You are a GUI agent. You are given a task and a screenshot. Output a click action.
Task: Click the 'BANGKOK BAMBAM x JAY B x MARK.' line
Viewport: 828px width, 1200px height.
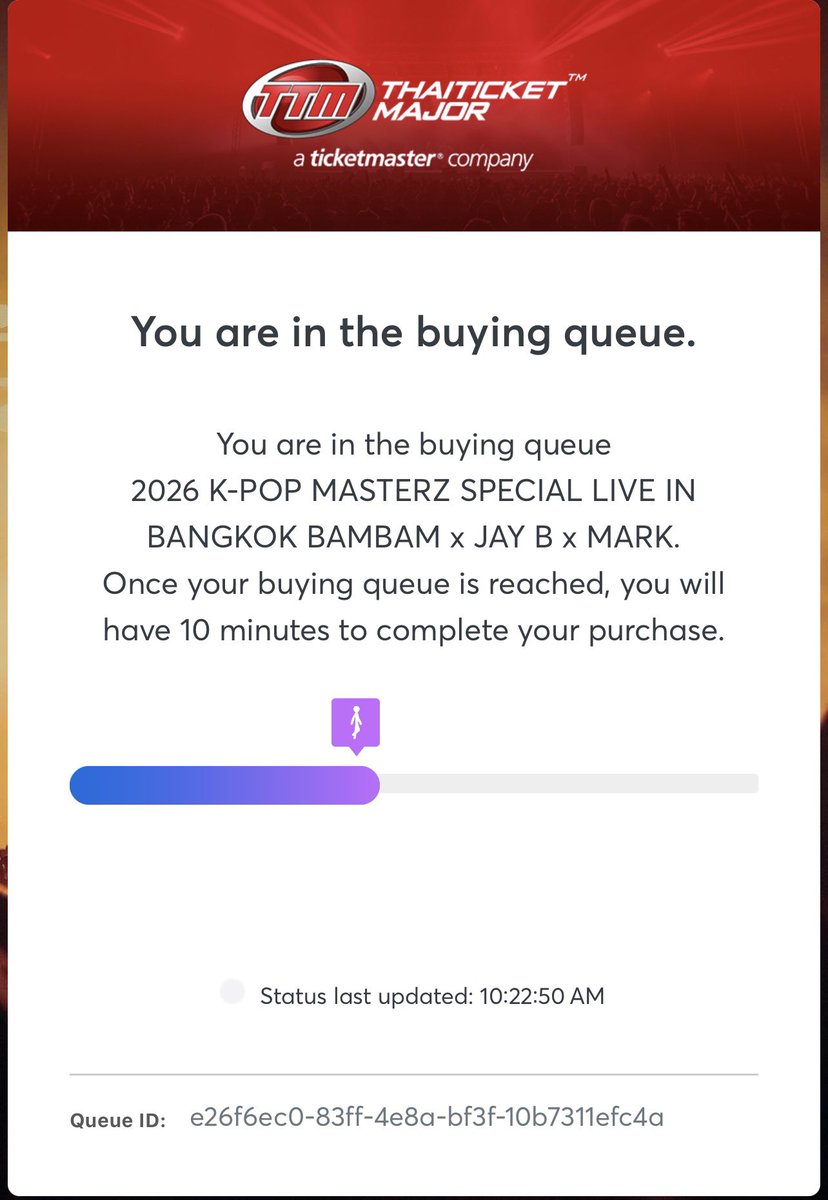[414, 537]
